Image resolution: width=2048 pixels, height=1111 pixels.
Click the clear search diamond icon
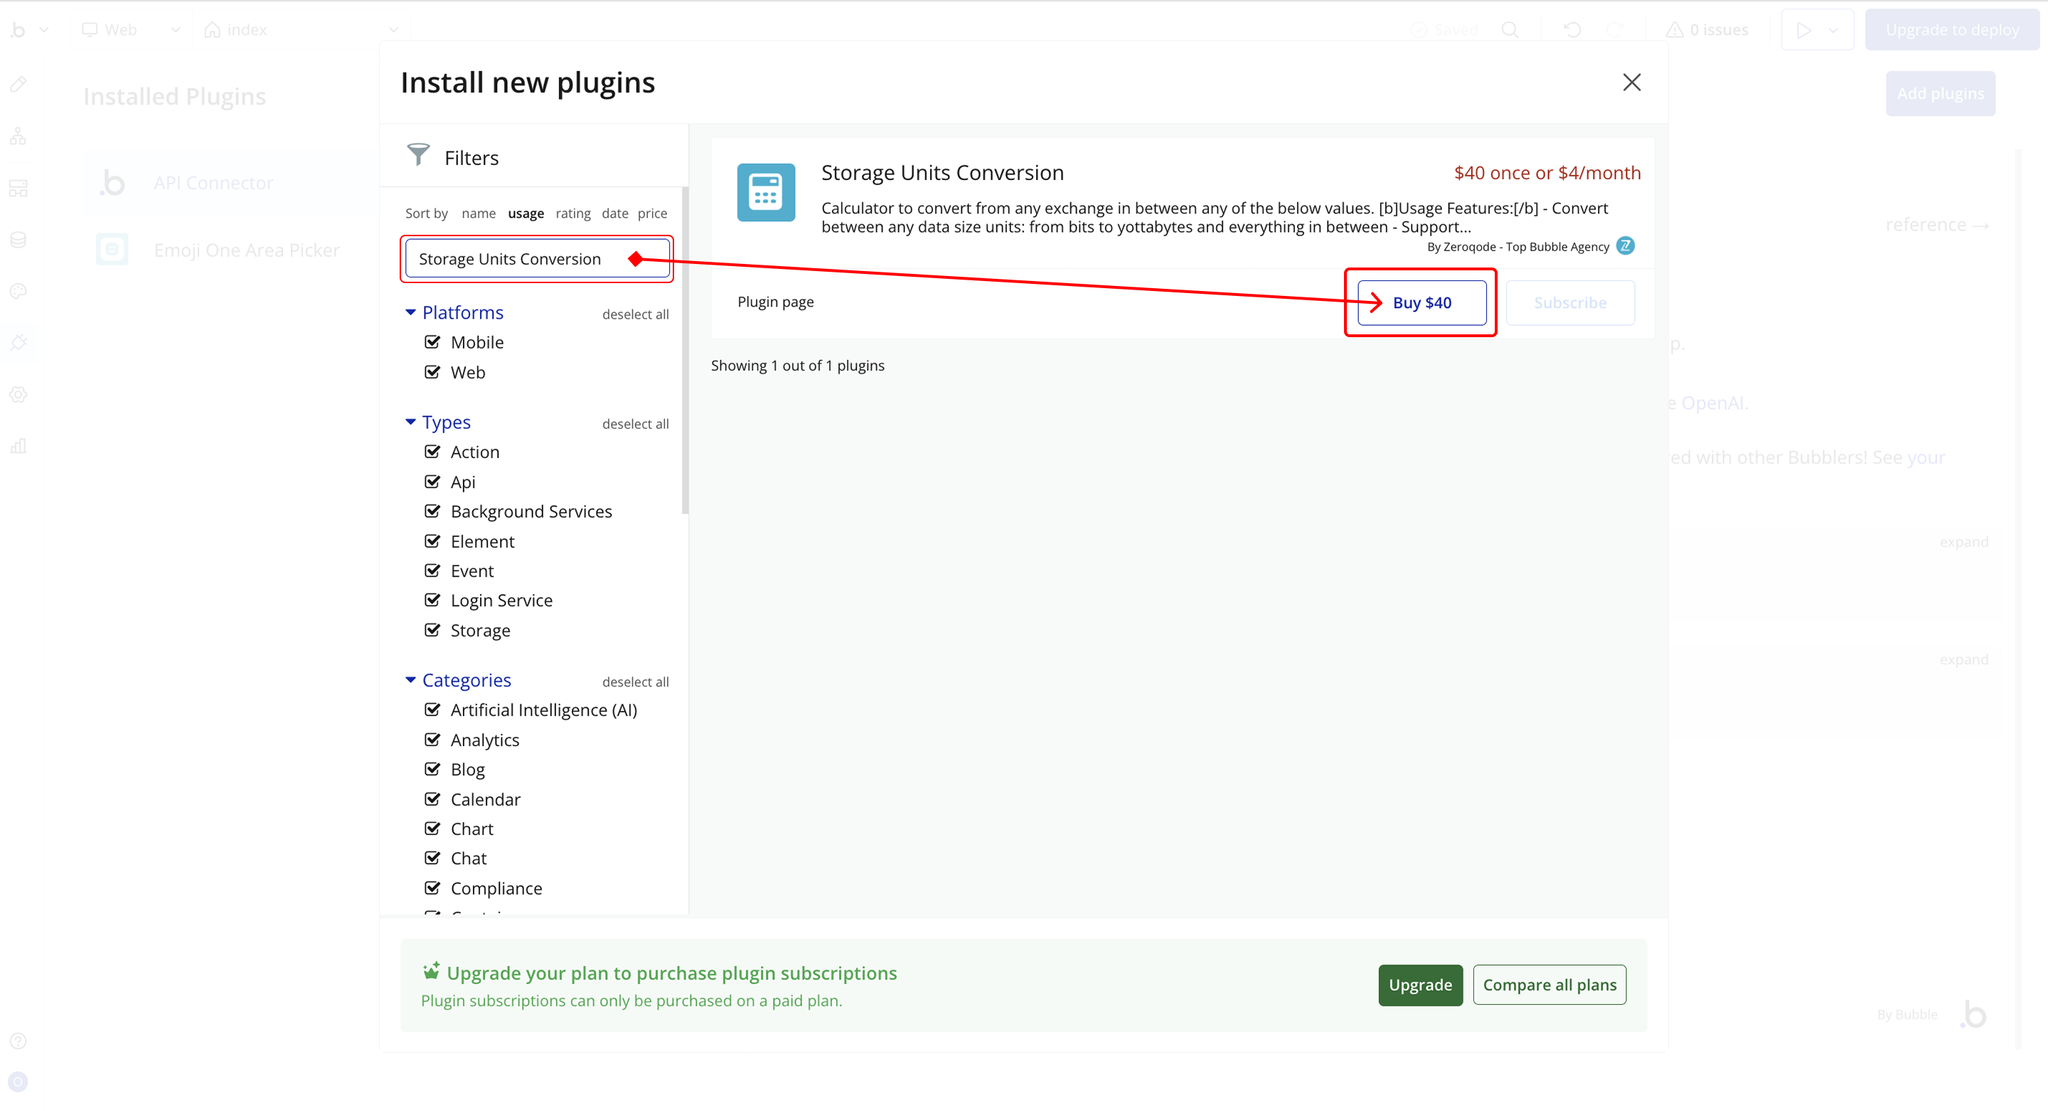point(636,259)
